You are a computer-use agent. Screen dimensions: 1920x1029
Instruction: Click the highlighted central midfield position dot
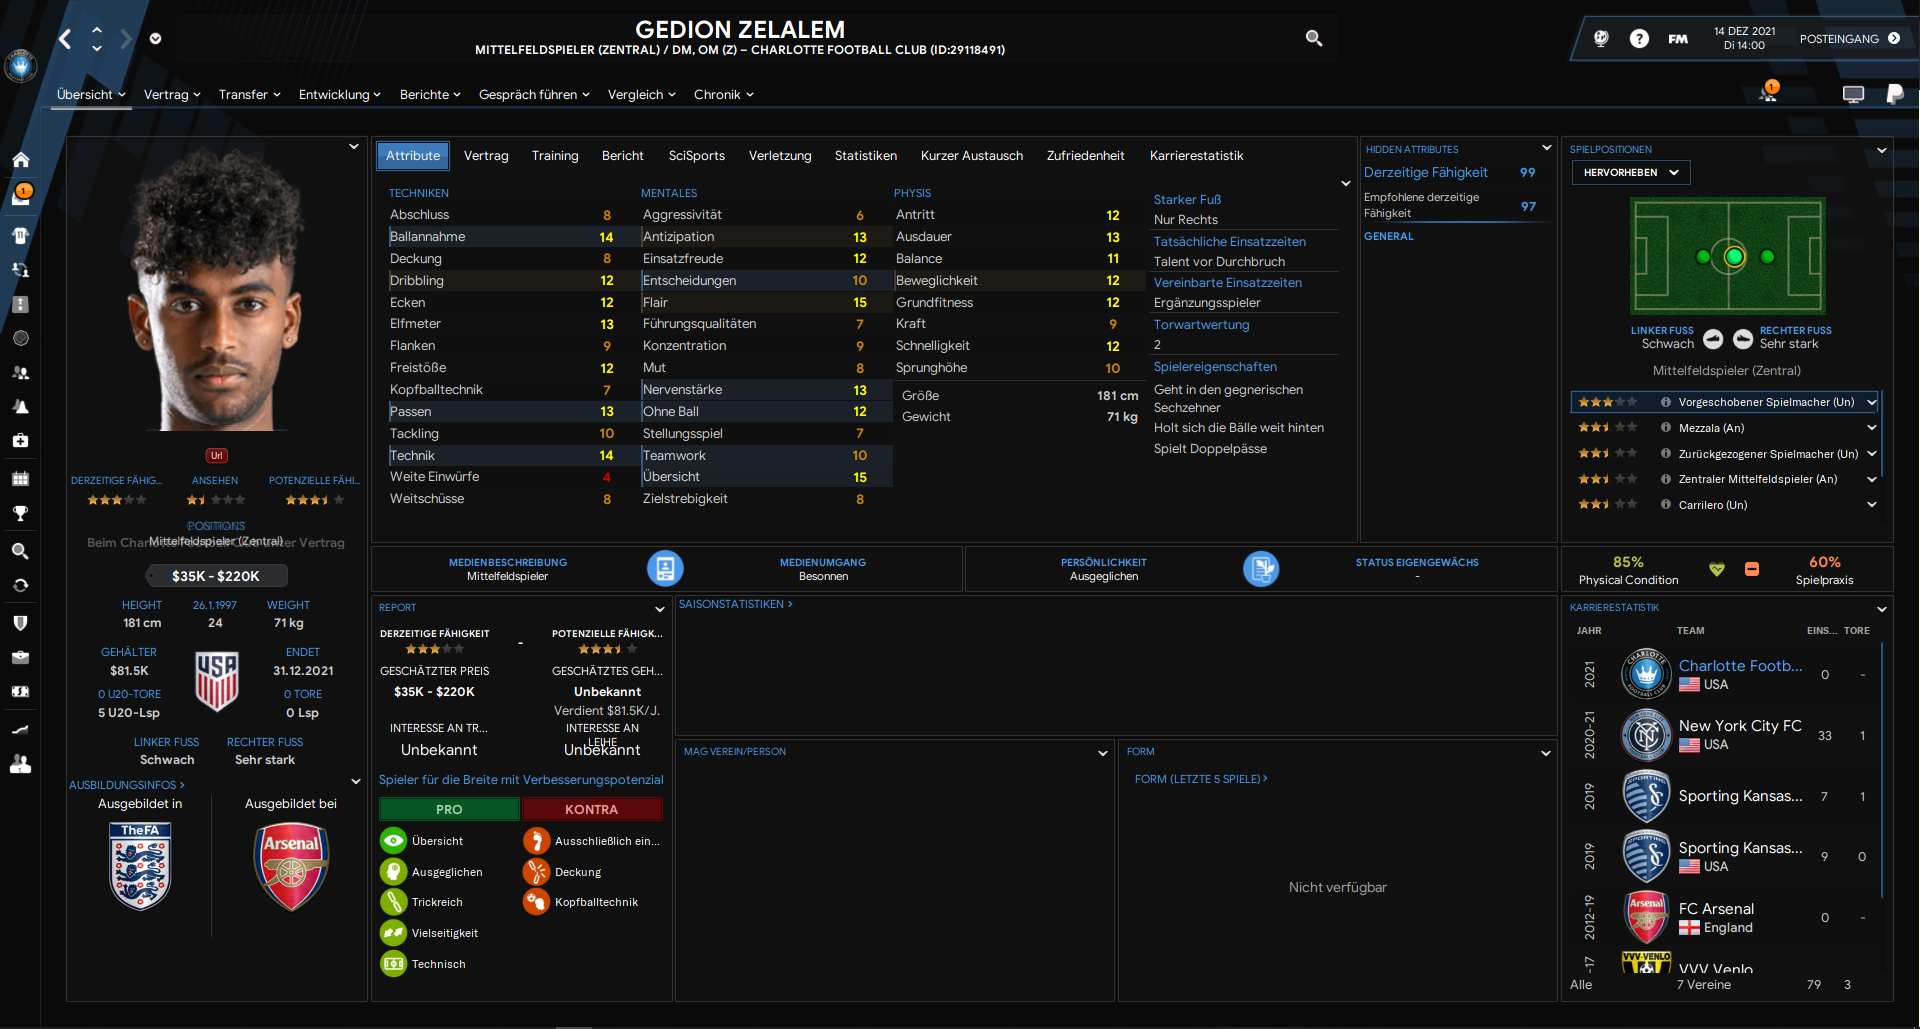[1734, 257]
